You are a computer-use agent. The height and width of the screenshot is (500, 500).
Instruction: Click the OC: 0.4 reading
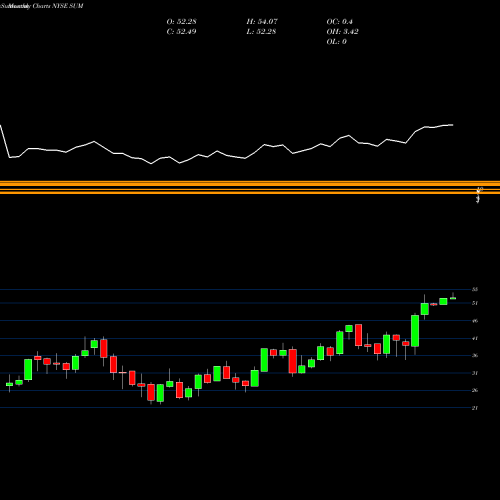pos(339,22)
